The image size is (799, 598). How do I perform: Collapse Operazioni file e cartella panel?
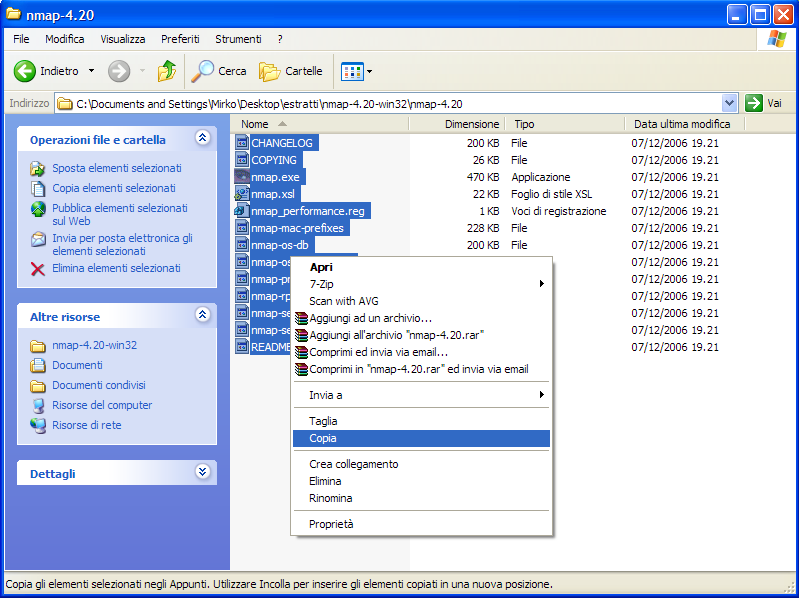tap(202, 138)
